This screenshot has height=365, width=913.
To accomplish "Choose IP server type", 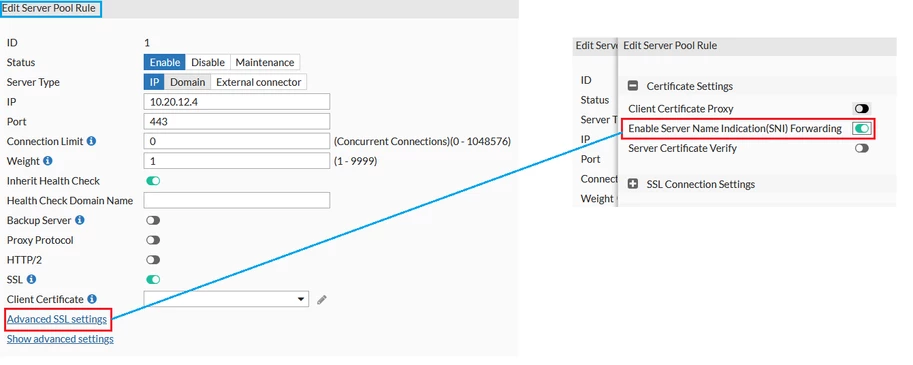I will click(x=154, y=82).
